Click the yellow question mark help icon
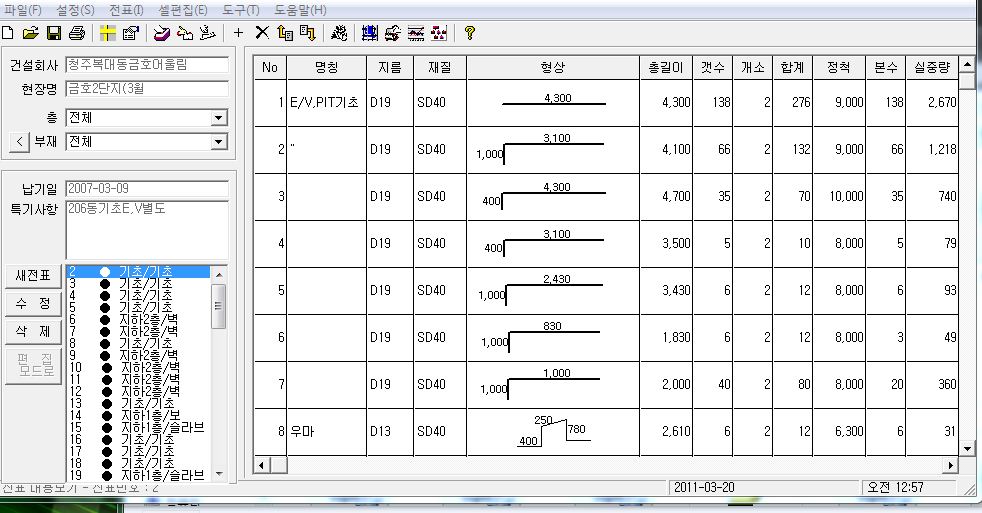This screenshot has height=513, width=982. [470, 33]
